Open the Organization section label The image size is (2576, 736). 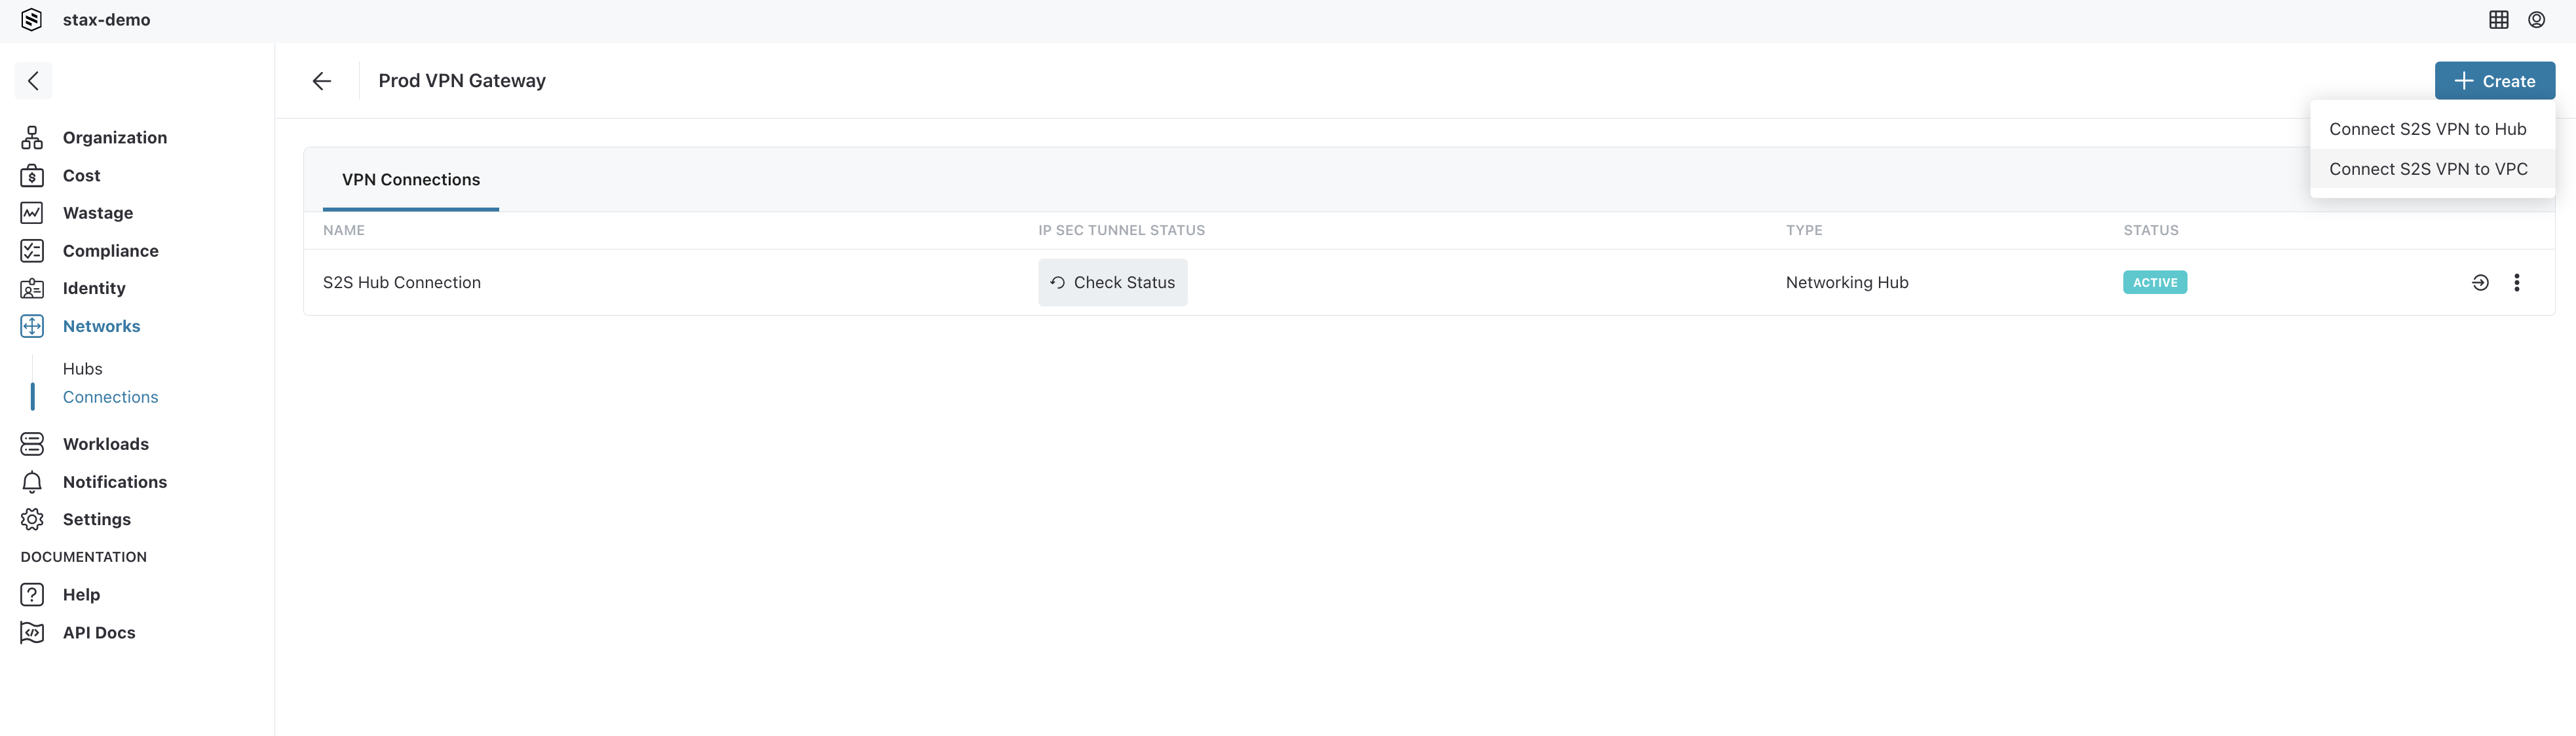[115, 137]
